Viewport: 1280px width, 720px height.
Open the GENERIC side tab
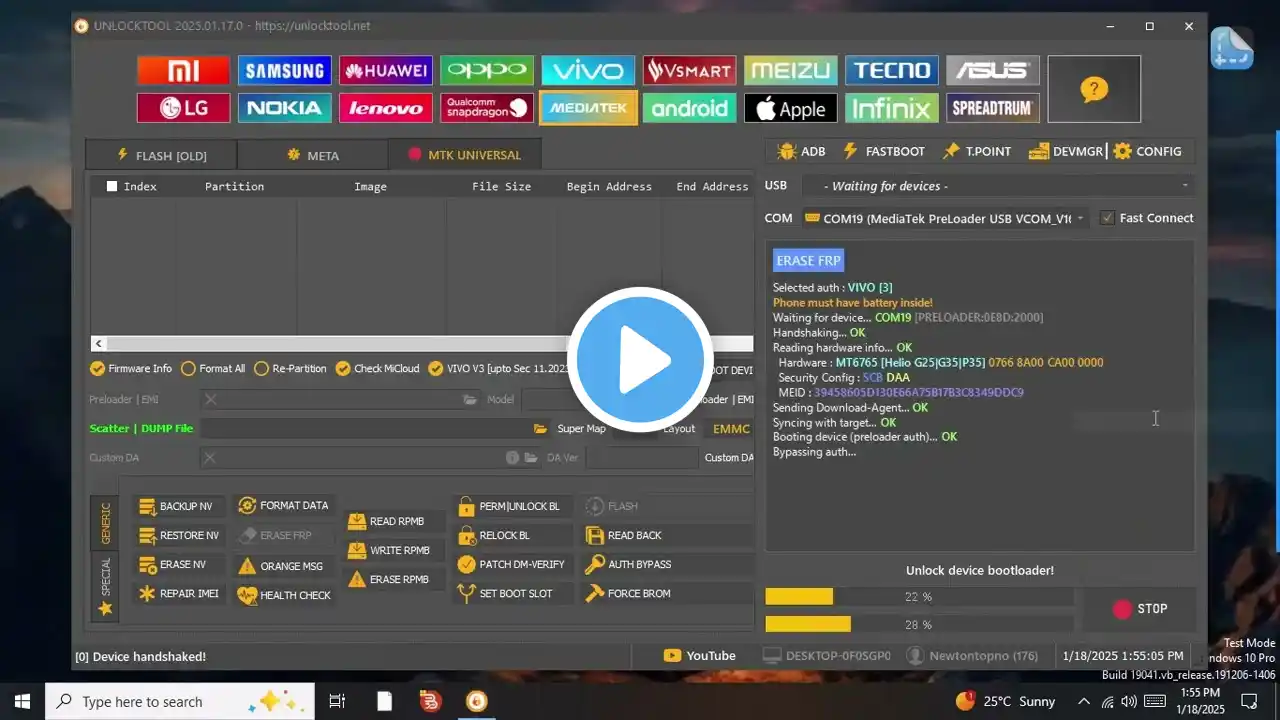(x=105, y=523)
